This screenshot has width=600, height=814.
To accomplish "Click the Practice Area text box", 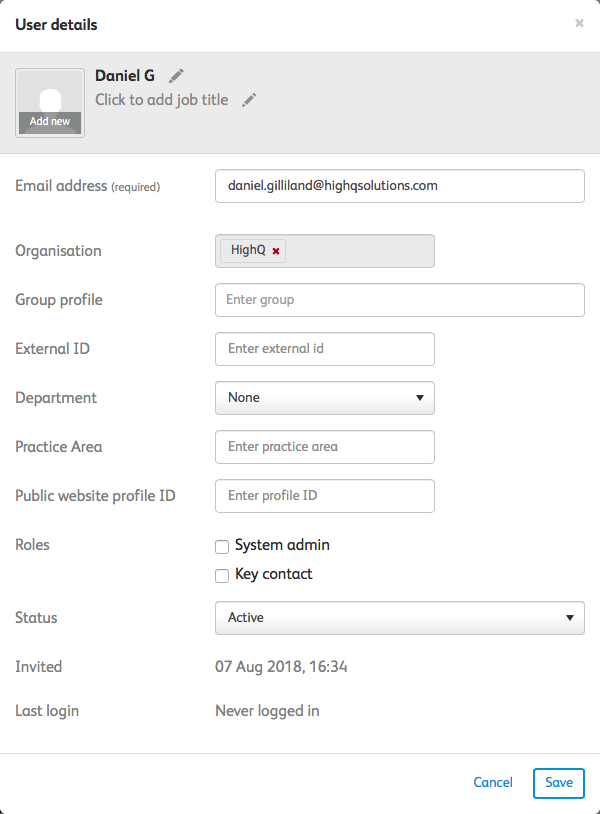I will (325, 447).
